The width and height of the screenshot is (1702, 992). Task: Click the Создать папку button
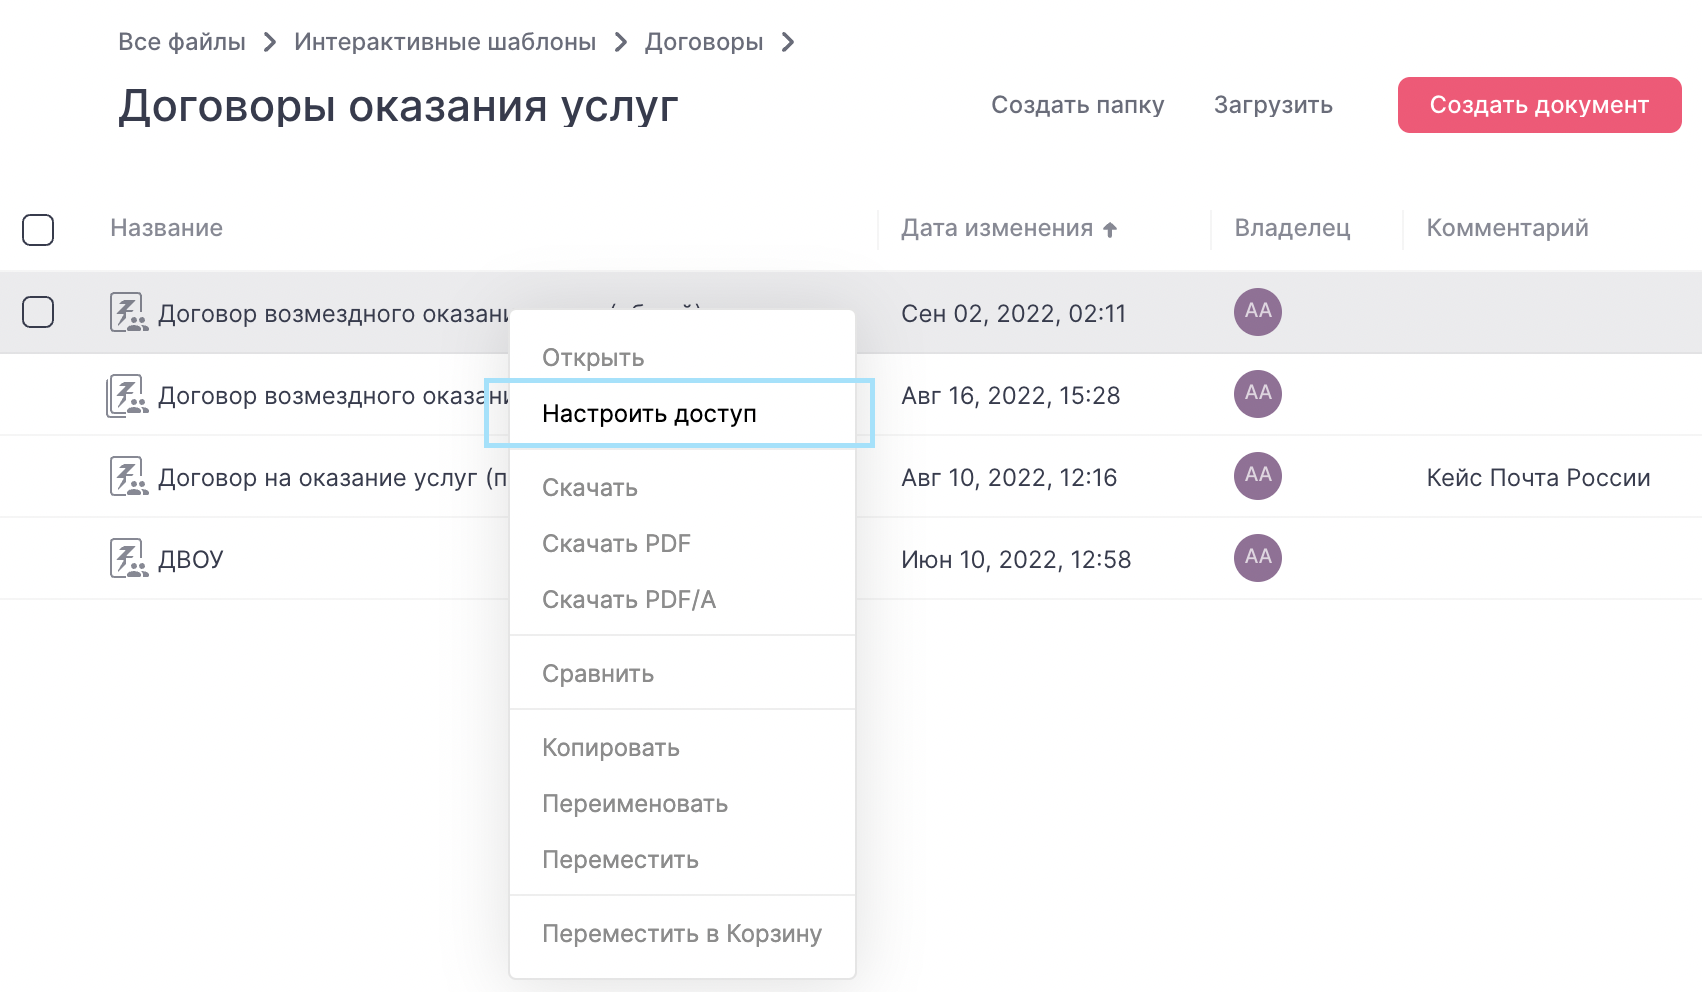click(x=1077, y=105)
